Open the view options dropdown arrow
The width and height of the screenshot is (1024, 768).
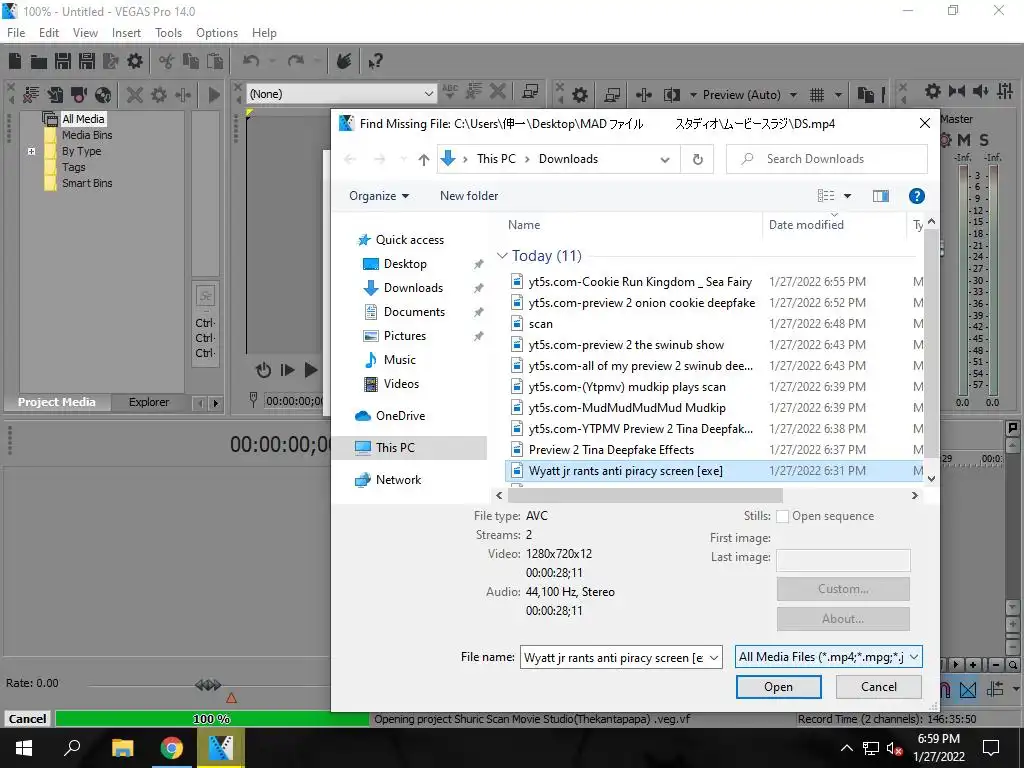click(x=848, y=196)
